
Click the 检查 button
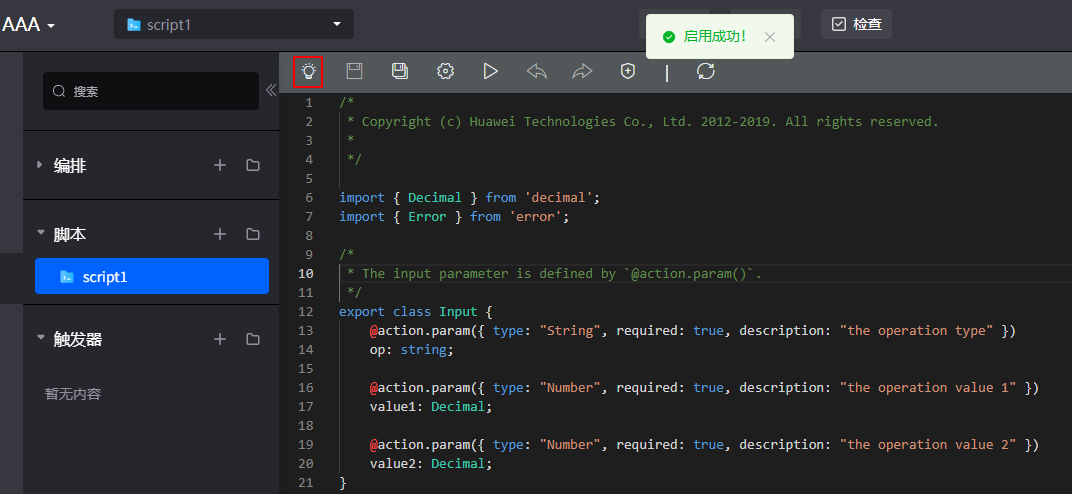(857, 25)
